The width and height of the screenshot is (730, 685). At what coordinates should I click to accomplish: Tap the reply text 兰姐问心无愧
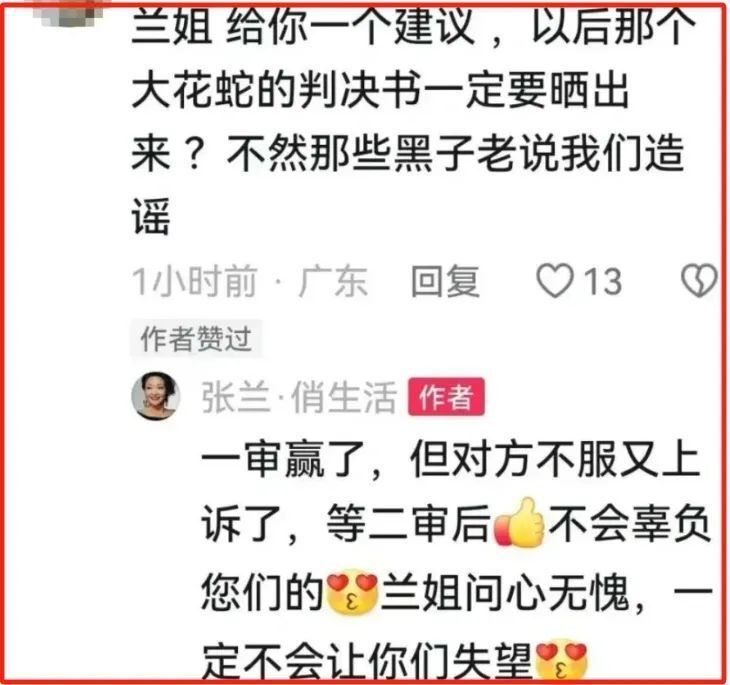pyautogui.click(x=505, y=592)
